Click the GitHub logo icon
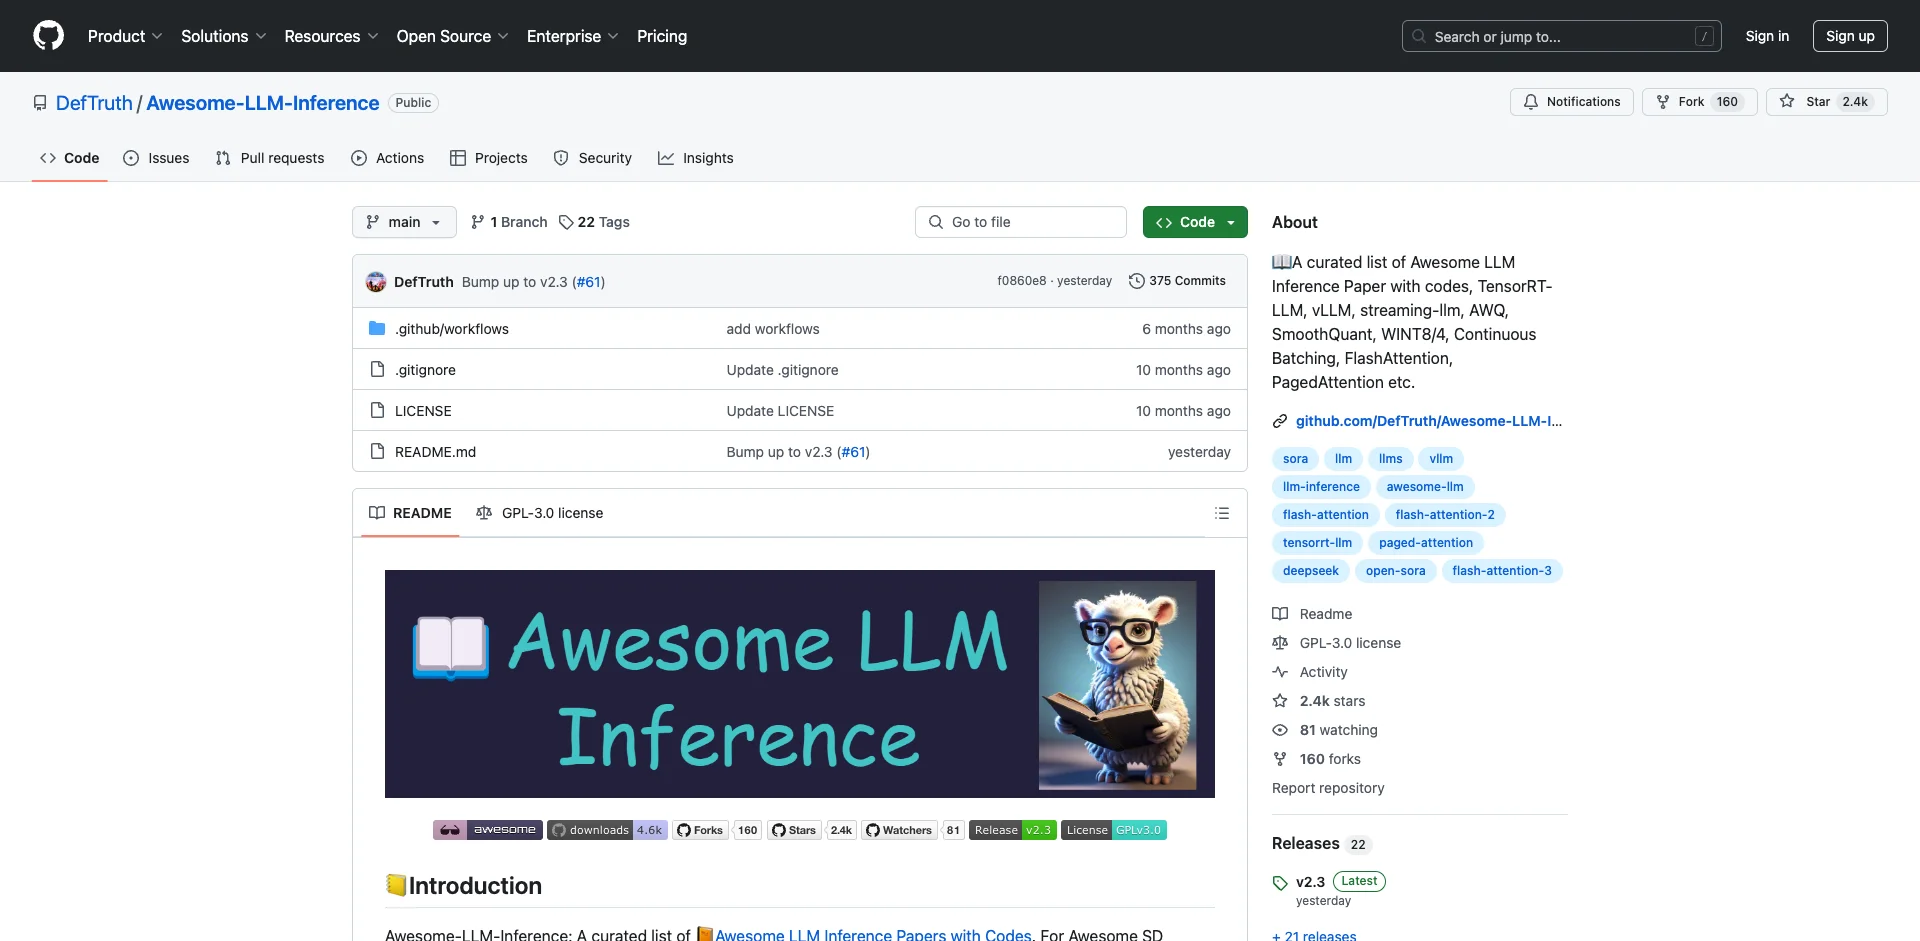This screenshot has width=1920, height=941. [x=48, y=36]
